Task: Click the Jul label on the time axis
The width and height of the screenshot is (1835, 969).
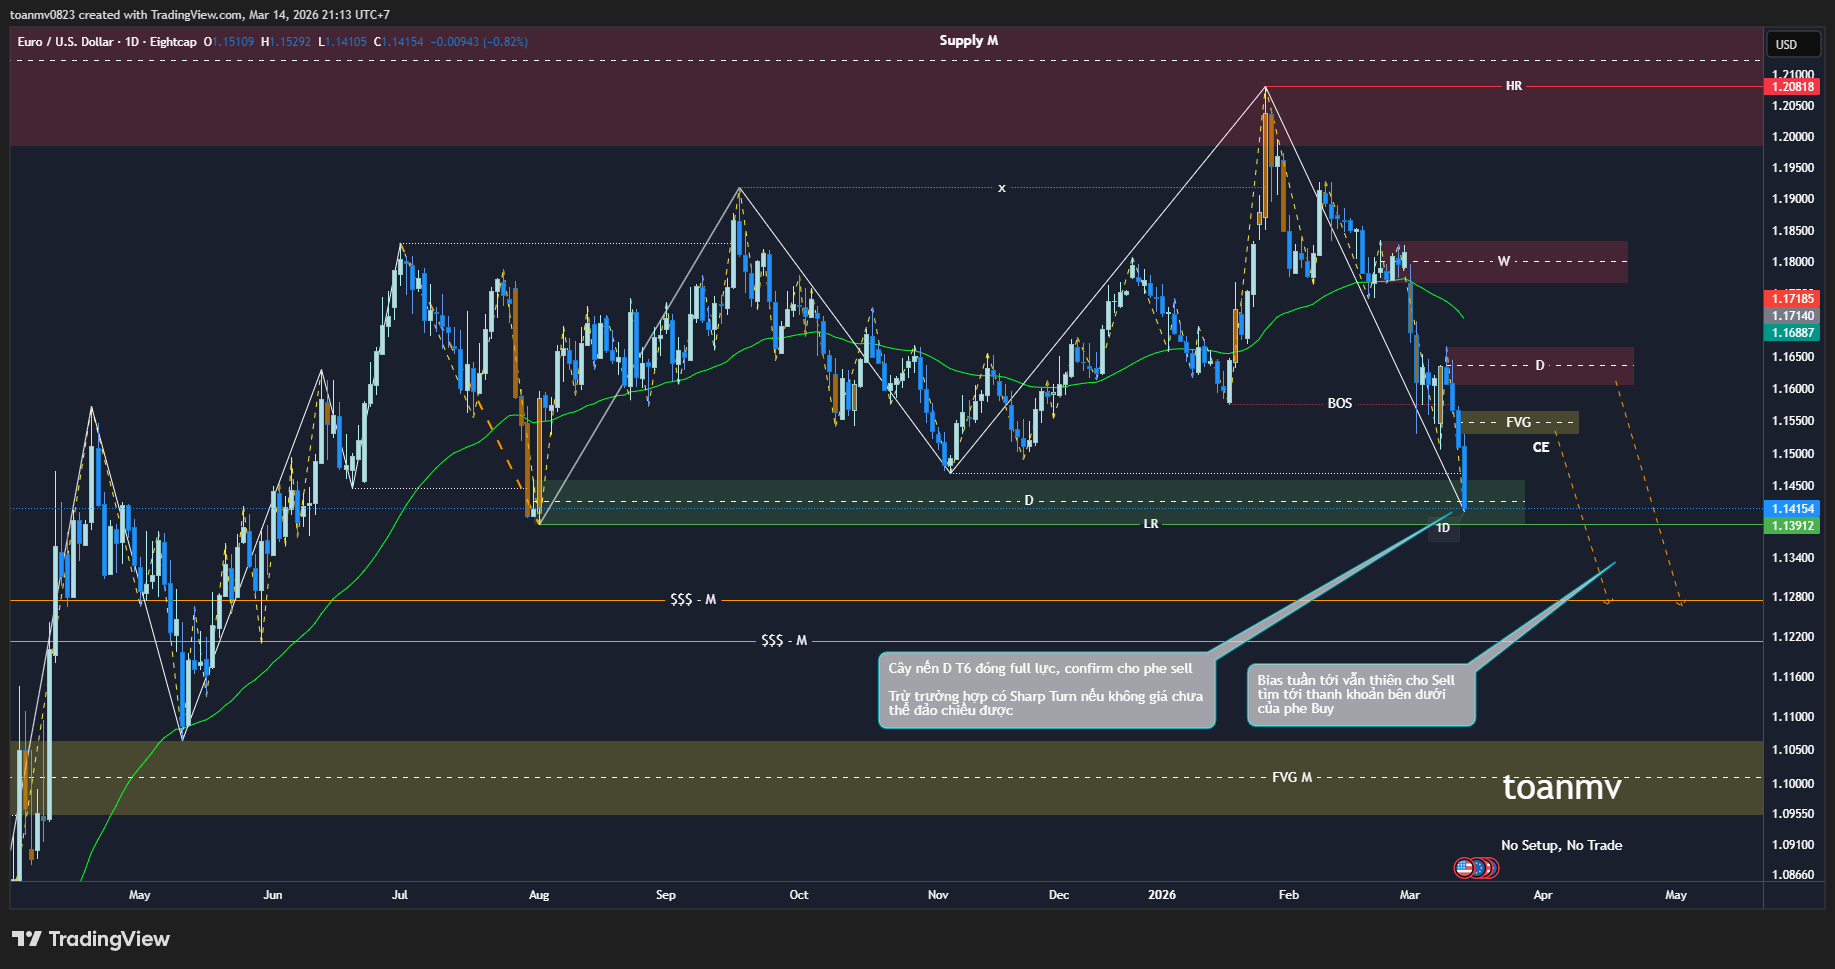Action: pos(400,895)
